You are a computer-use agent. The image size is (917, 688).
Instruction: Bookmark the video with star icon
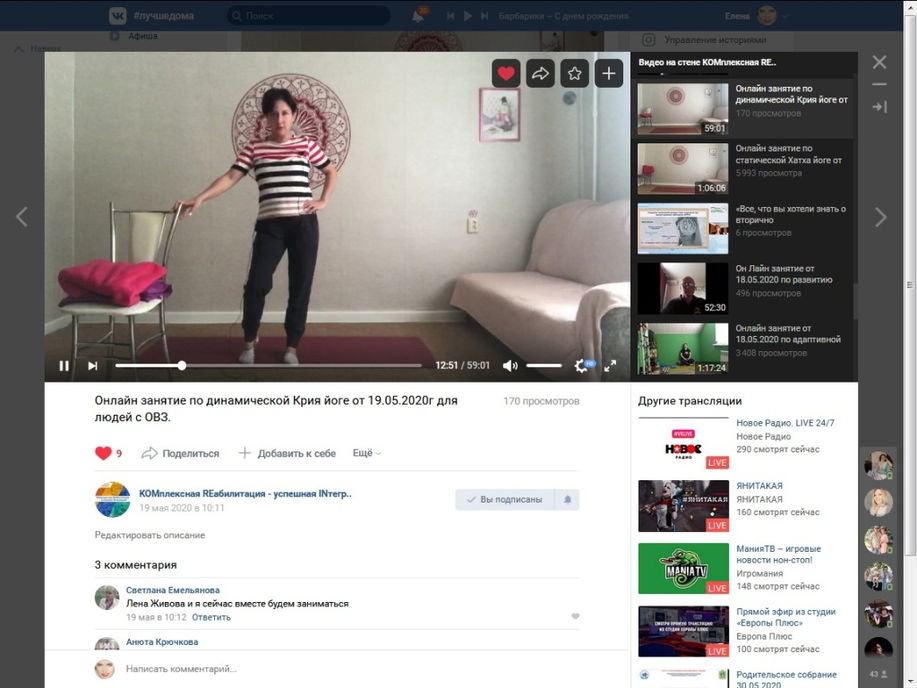coord(574,73)
